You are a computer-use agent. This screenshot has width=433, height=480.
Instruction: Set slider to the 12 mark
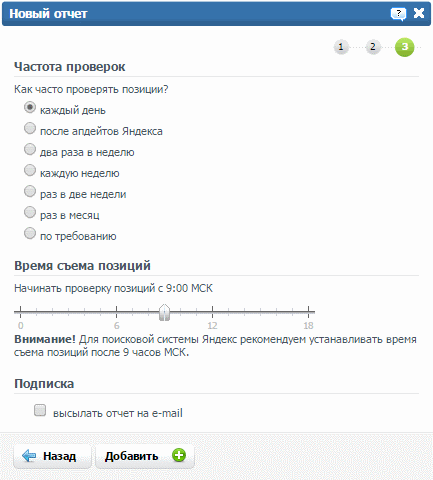click(212, 312)
